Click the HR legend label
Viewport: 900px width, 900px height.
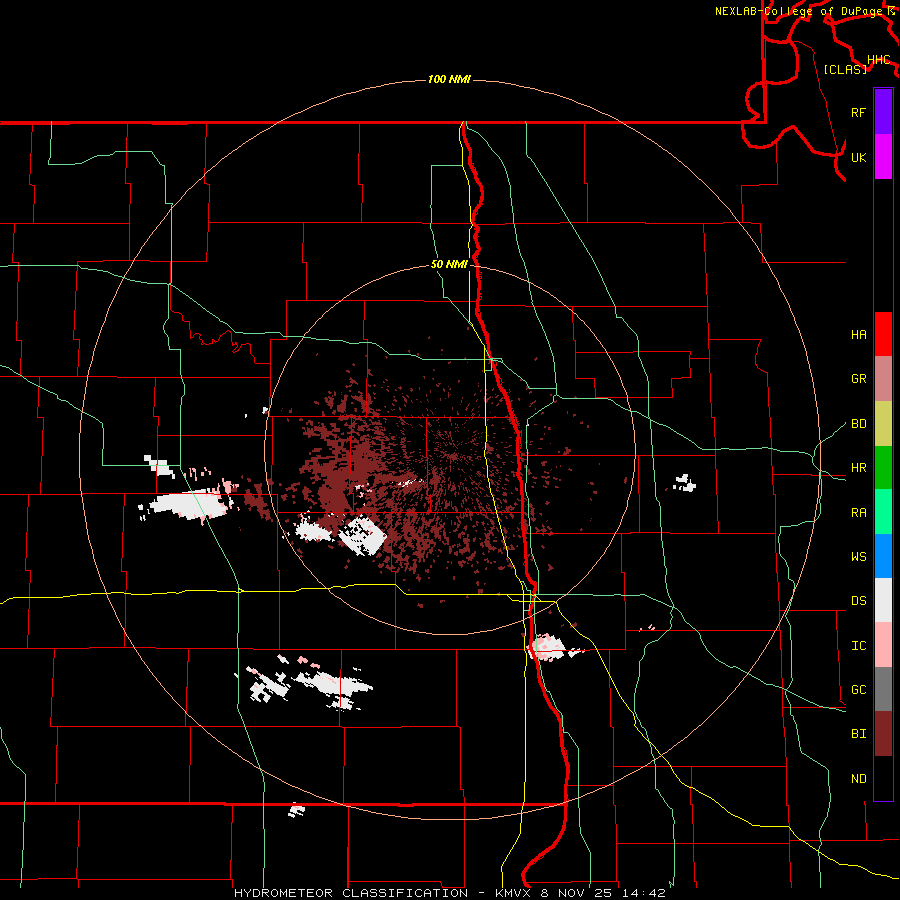pos(858,468)
